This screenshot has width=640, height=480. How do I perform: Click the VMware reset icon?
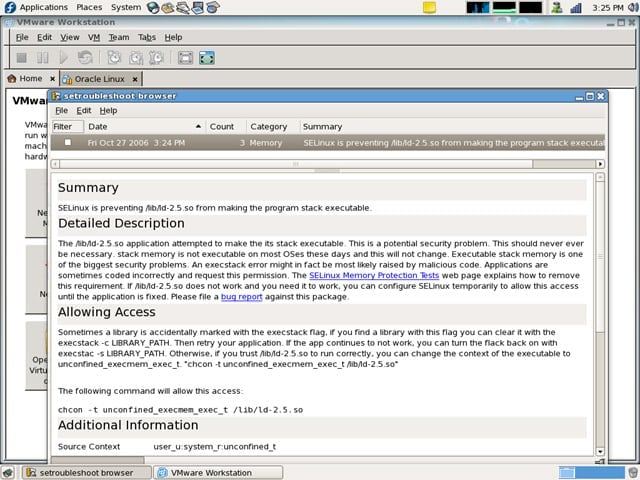[x=85, y=58]
